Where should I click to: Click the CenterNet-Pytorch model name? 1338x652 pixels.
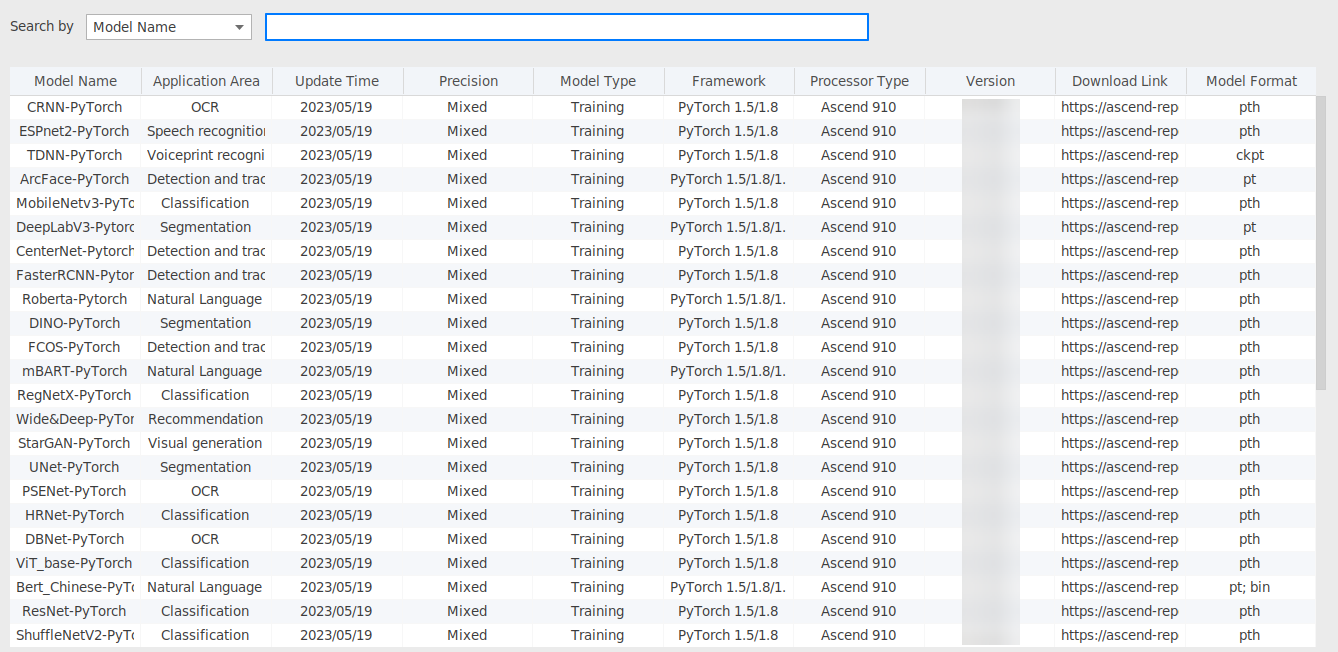pos(75,251)
